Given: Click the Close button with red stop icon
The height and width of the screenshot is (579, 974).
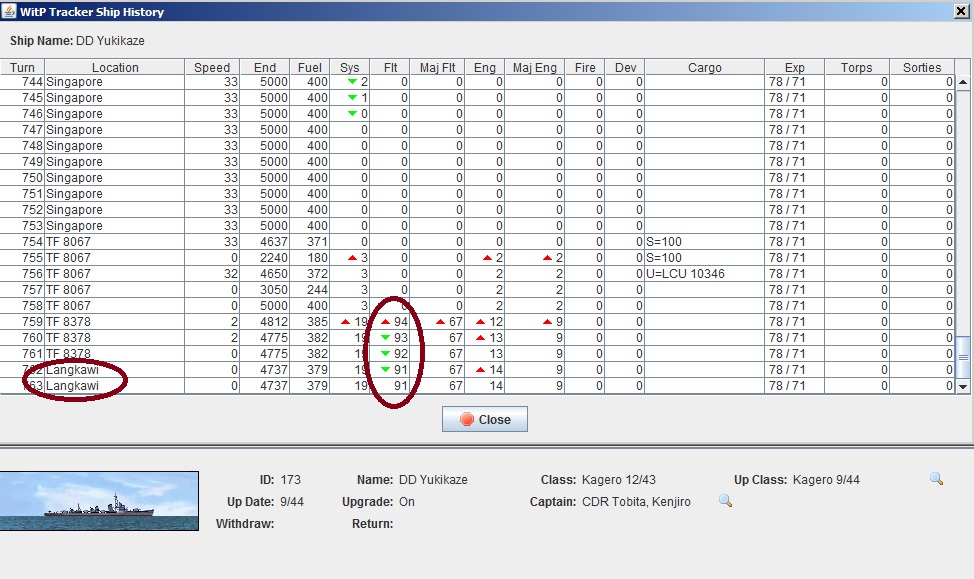Looking at the screenshot, I should click(485, 419).
